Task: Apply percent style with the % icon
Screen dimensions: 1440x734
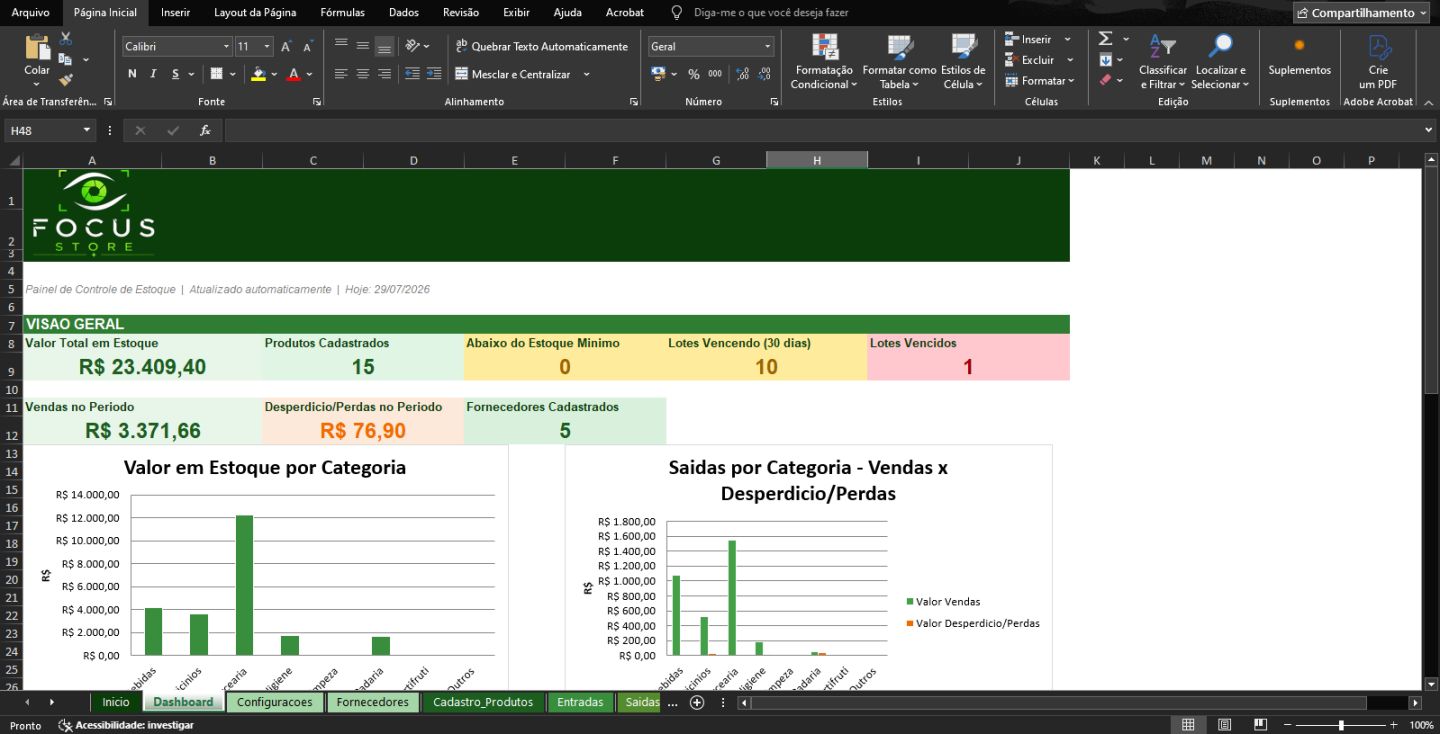Action: coord(693,74)
